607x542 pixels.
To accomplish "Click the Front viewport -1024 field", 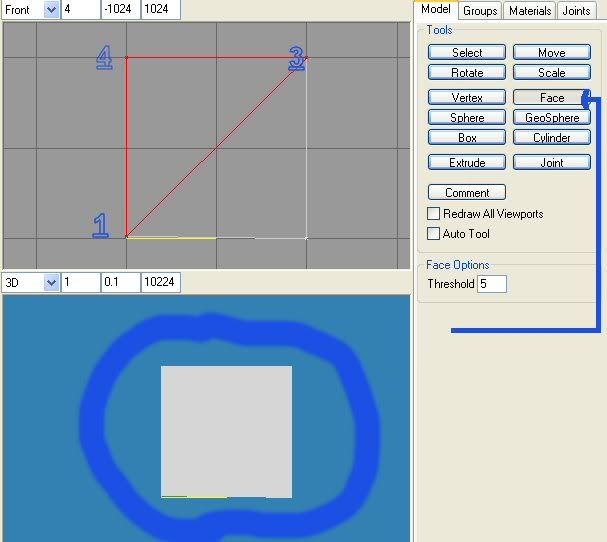I will [120, 9].
